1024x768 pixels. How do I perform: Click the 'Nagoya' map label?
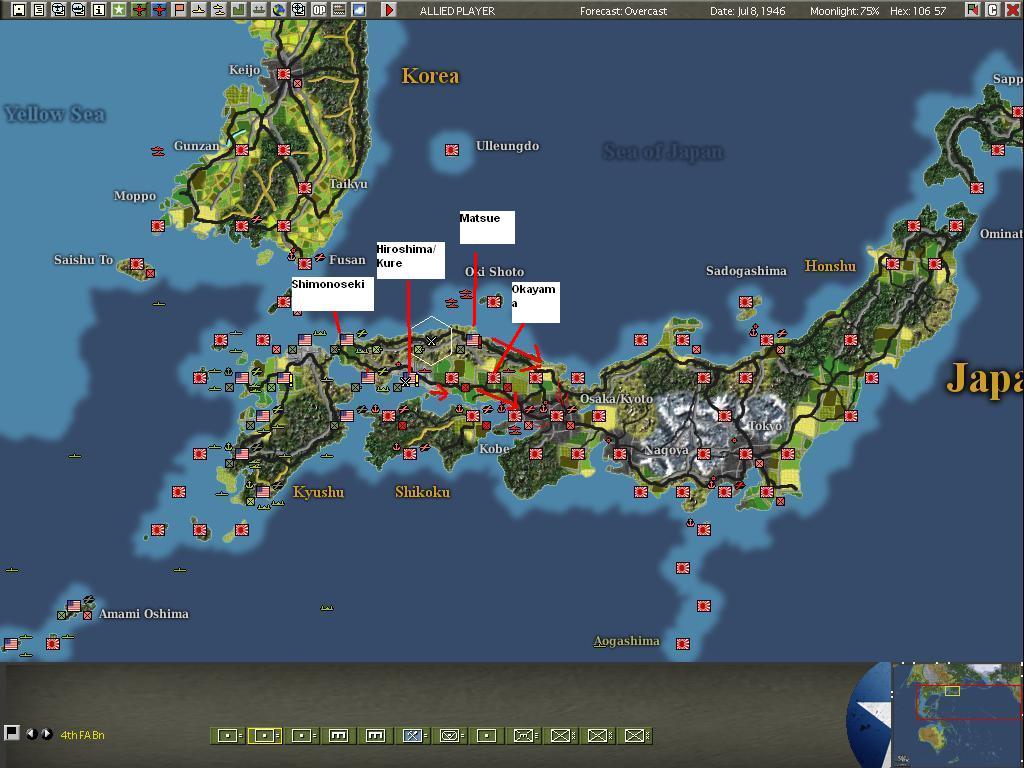pos(666,450)
